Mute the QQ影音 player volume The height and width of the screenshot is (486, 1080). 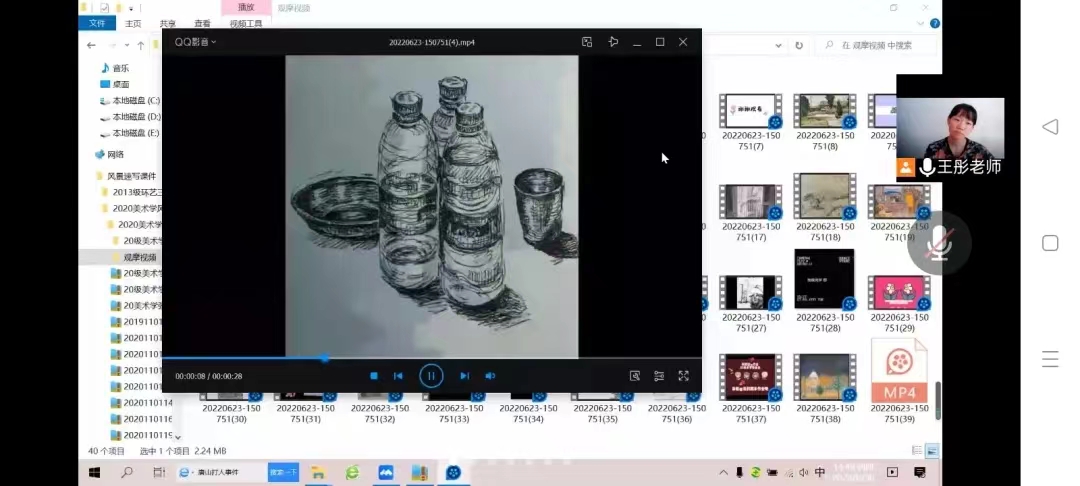pyautogui.click(x=490, y=376)
